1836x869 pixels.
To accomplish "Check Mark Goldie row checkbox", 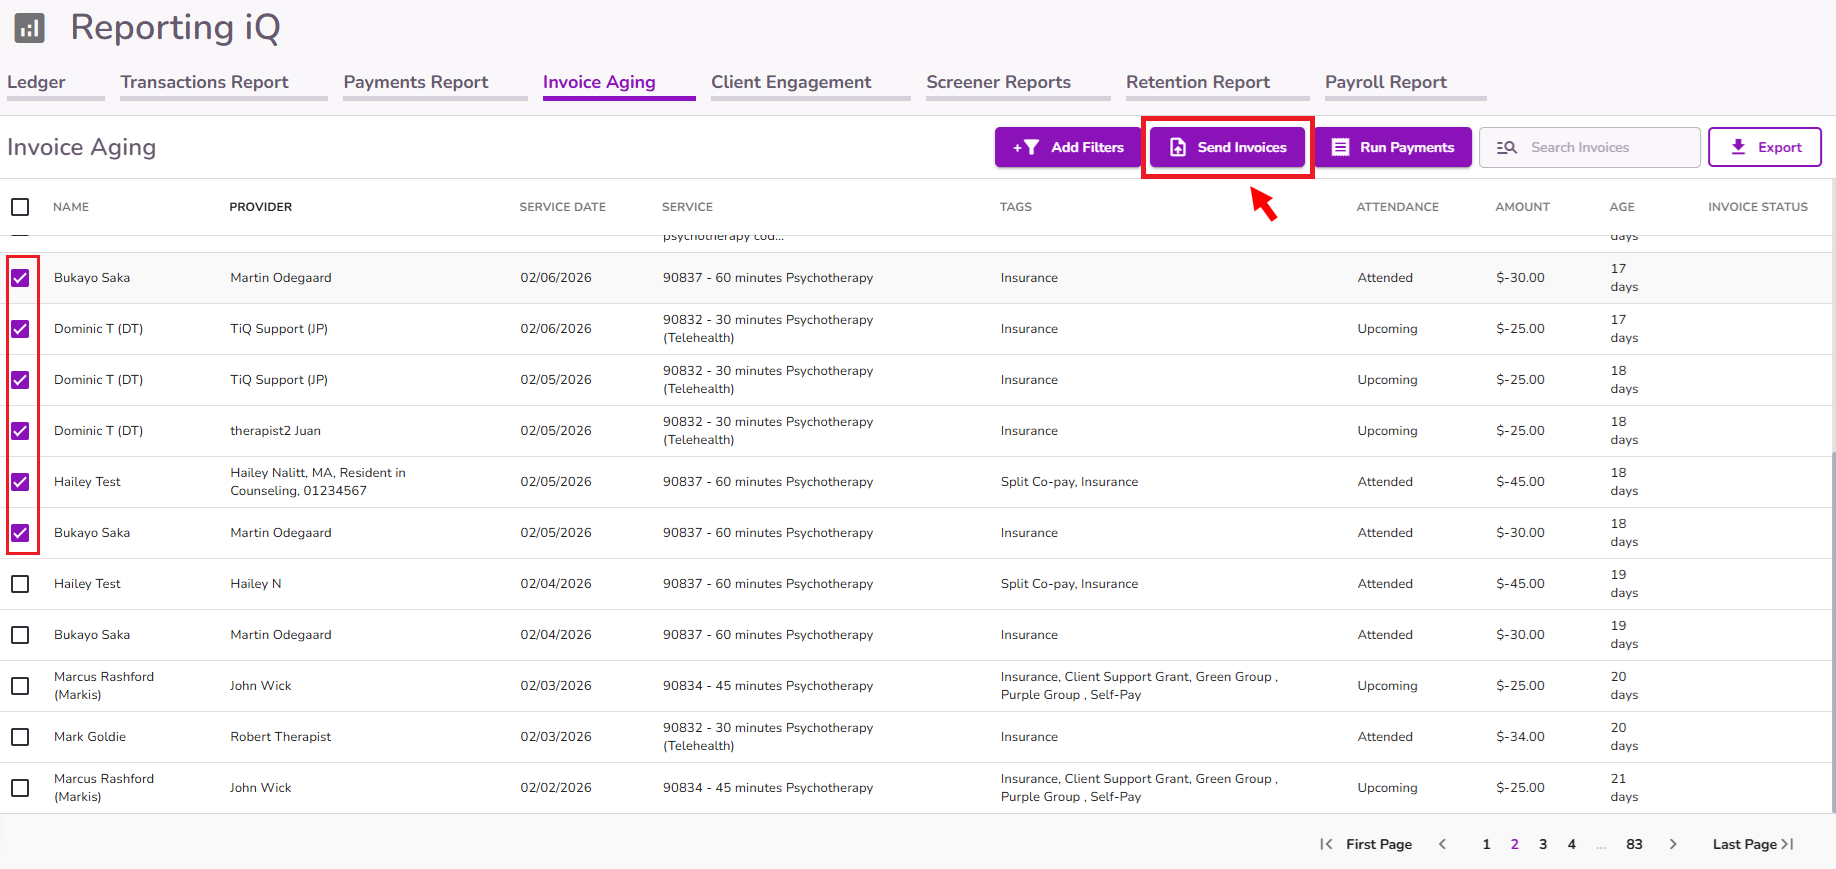I will coord(20,737).
